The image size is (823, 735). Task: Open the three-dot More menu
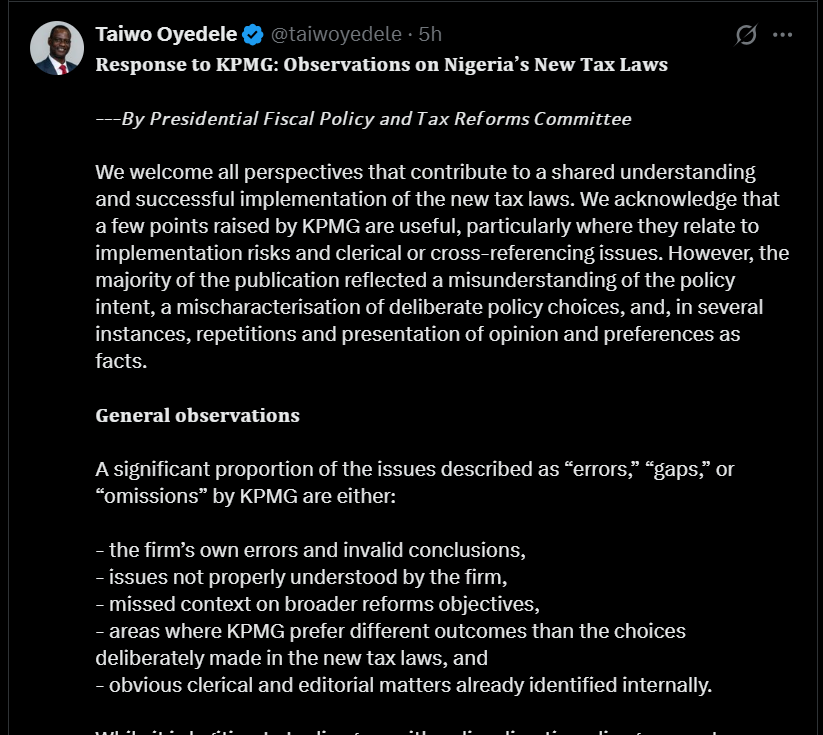[x=783, y=35]
